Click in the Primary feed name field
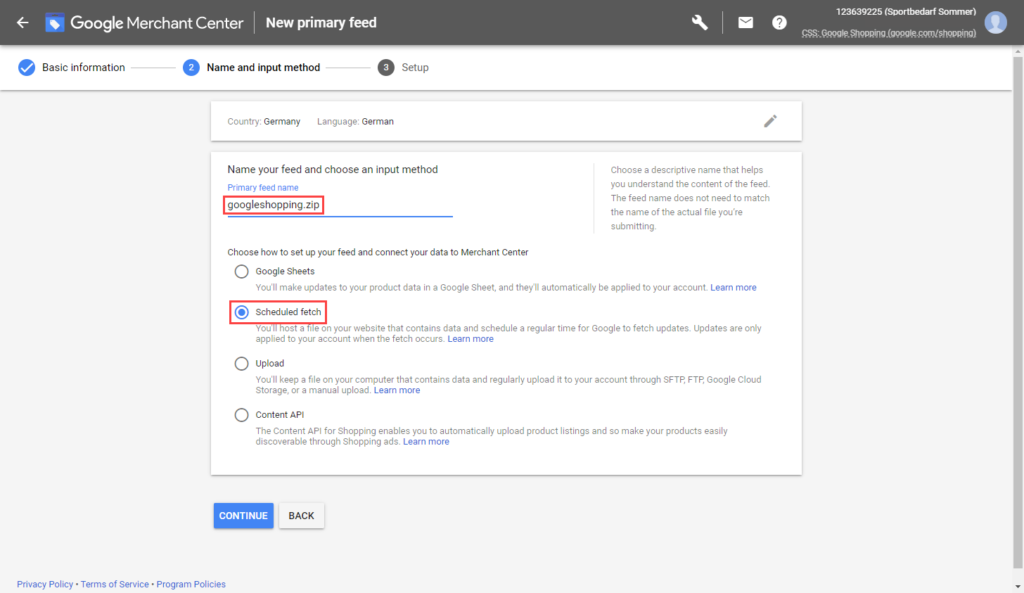 [x=340, y=205]
